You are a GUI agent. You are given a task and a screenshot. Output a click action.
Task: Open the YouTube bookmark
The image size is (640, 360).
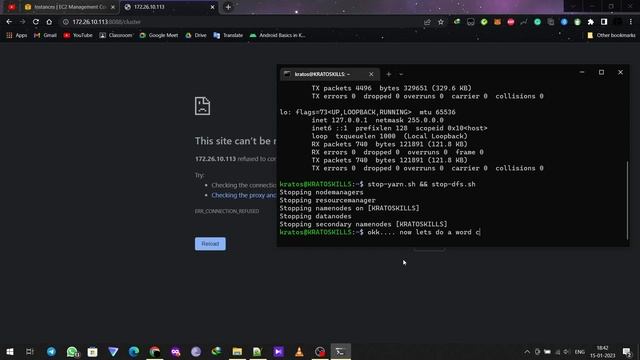pyautogui.click(x=78, y=36)
